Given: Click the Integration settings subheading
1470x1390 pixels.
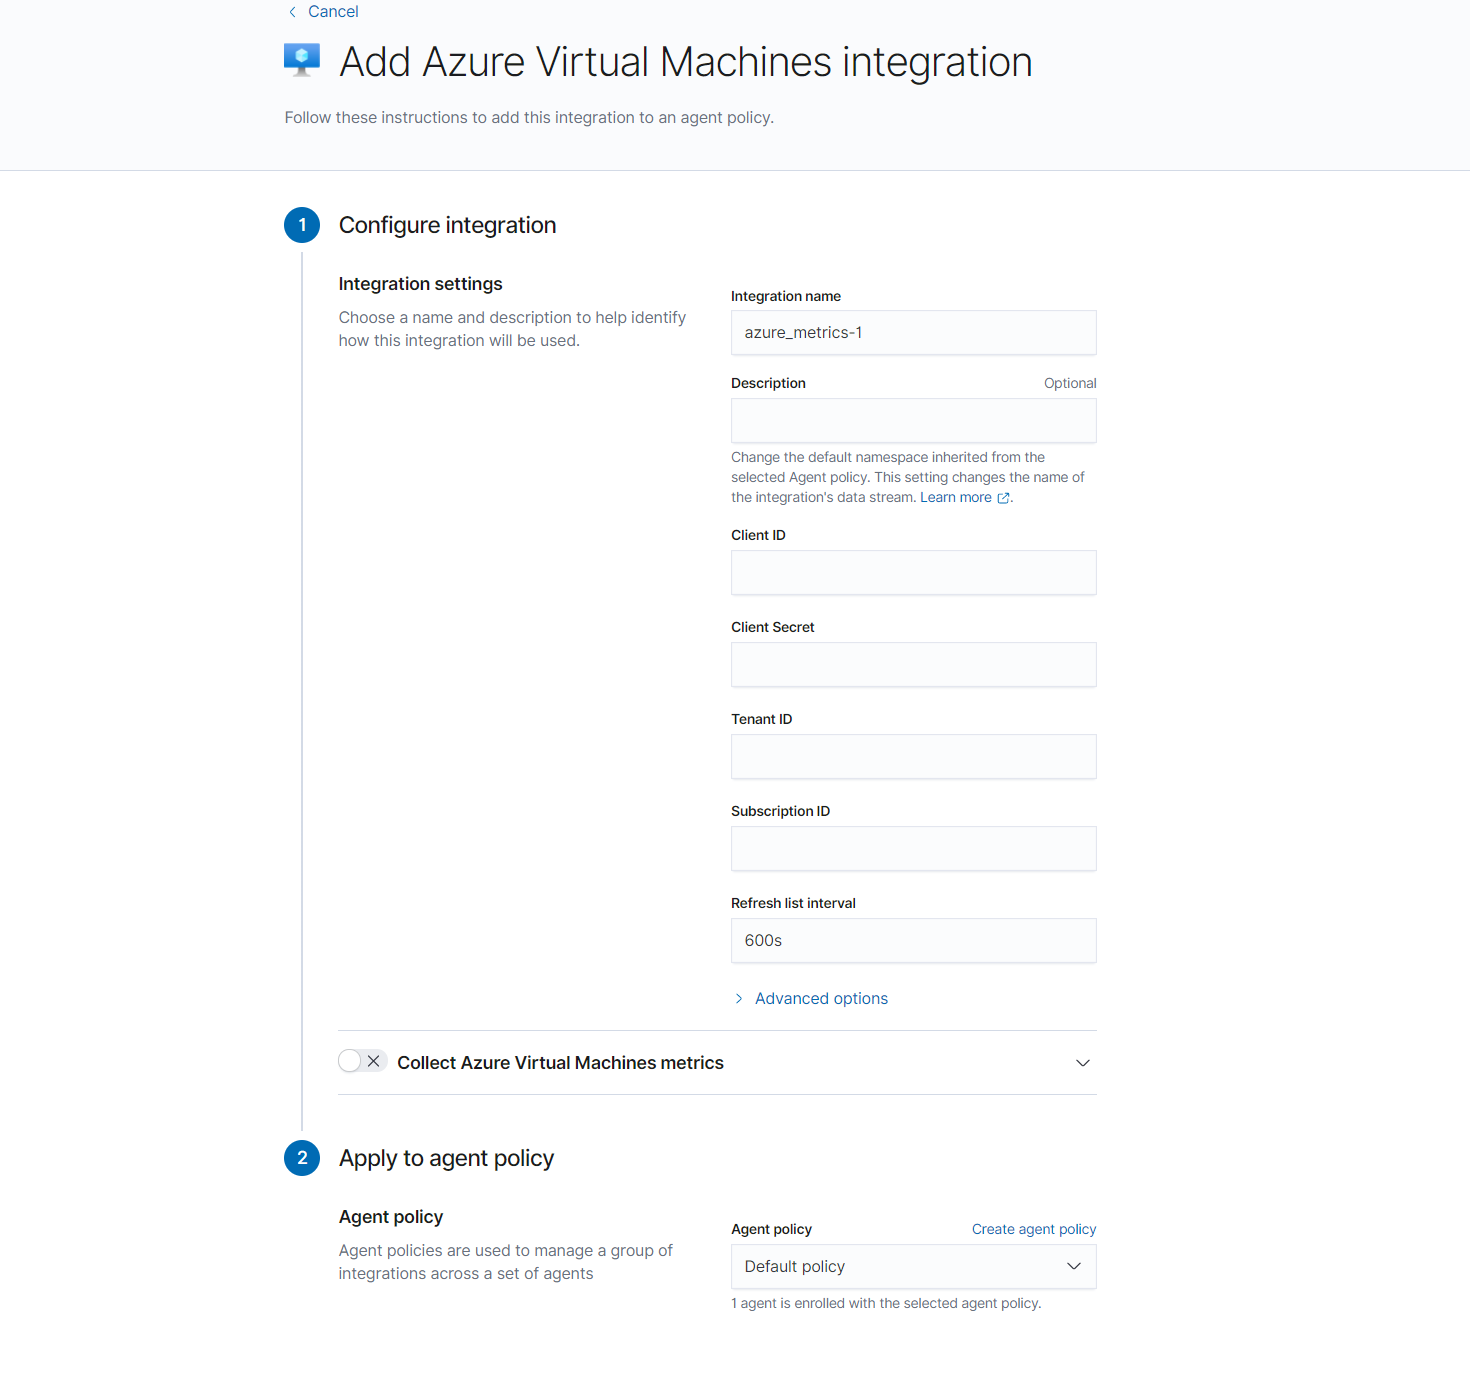Looking at the screenshot, I should click(x=420, y=284).
